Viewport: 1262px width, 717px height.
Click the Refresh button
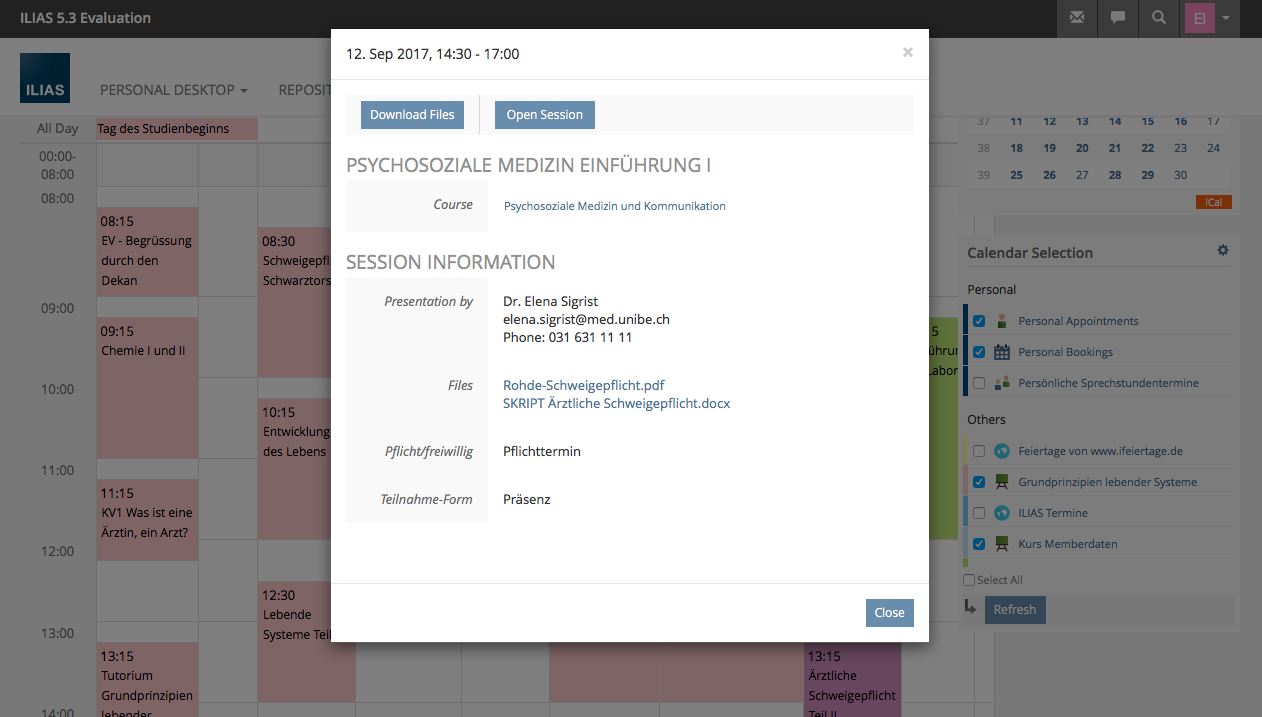1015,610
